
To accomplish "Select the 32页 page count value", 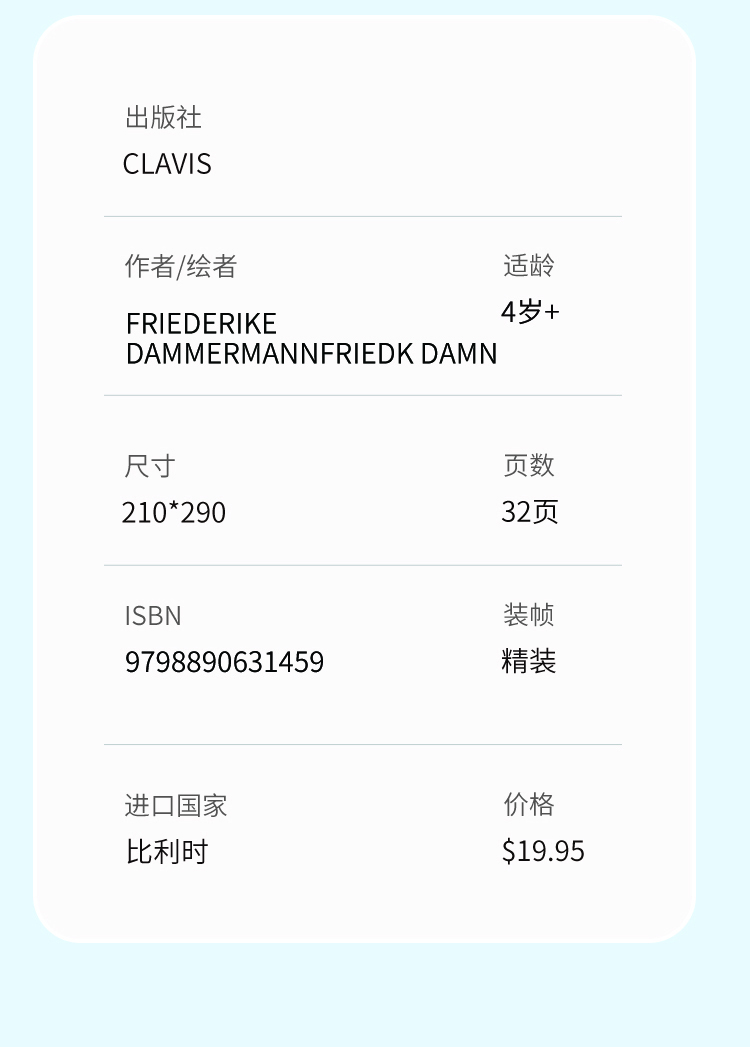I will [x=530, y=511].
